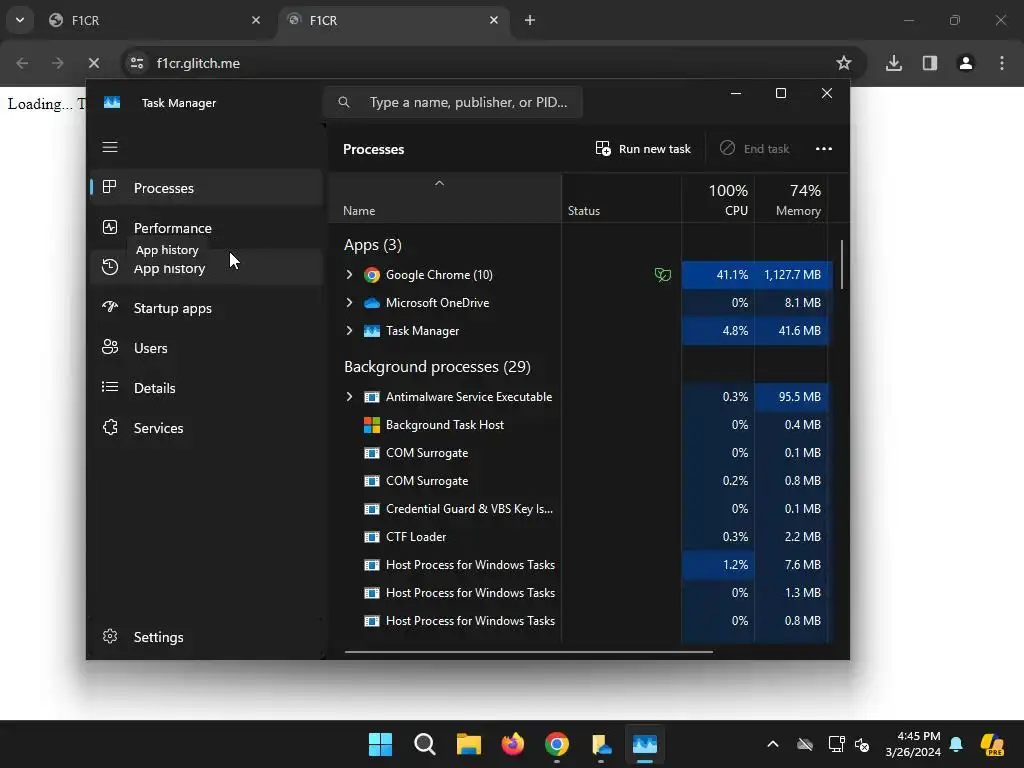Click the Google Chrome process icon
Screen dimensions: 1024x768
coord(372,275)
